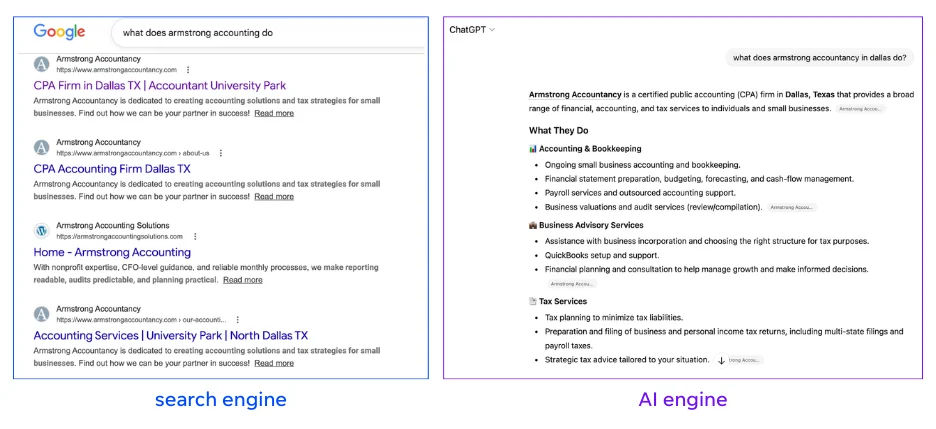
Task: Click 'QuickBooks setup and support.' bullet
Action: coord(602,255)
